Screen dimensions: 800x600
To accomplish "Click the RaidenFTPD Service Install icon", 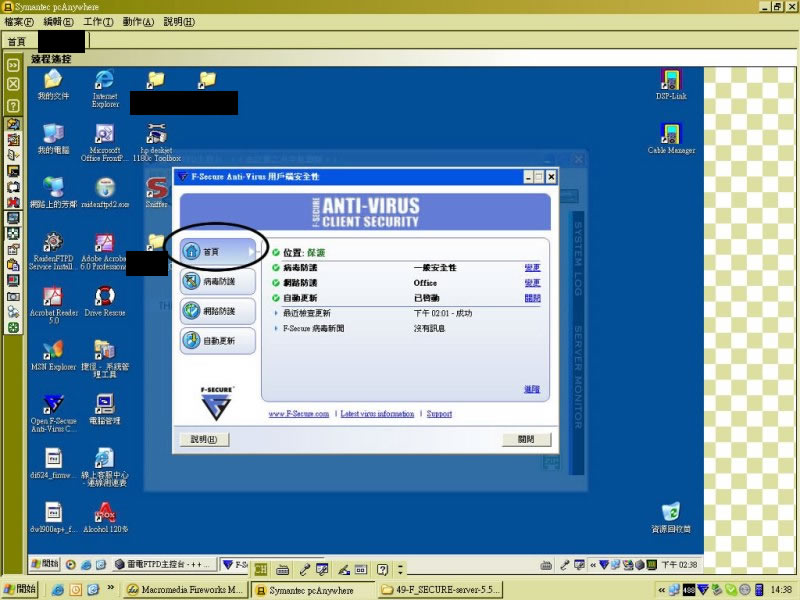I will point(53,251).
